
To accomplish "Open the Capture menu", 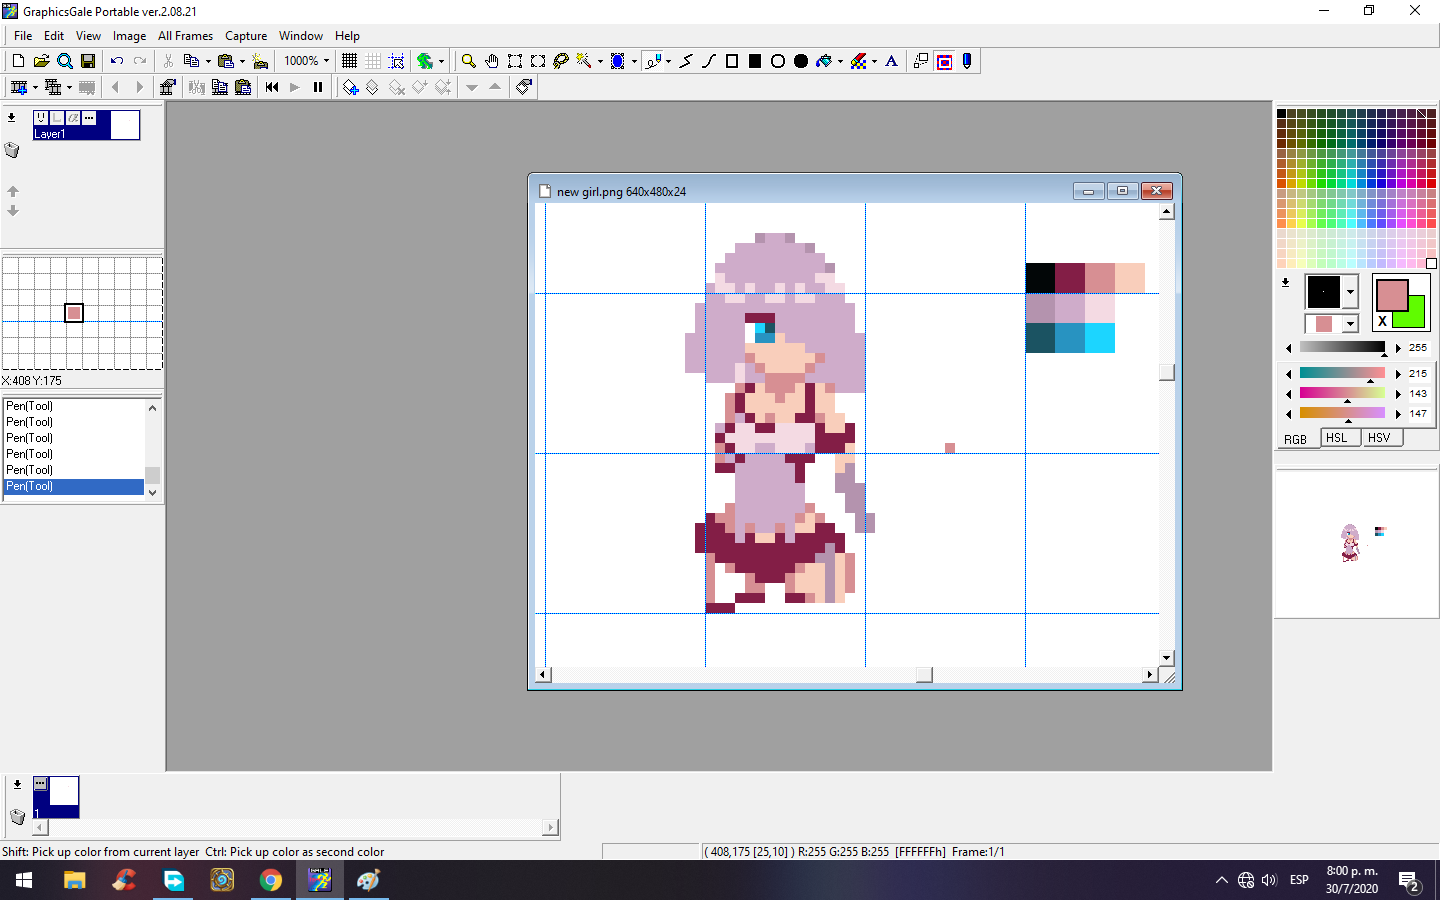I will [246, 36].
